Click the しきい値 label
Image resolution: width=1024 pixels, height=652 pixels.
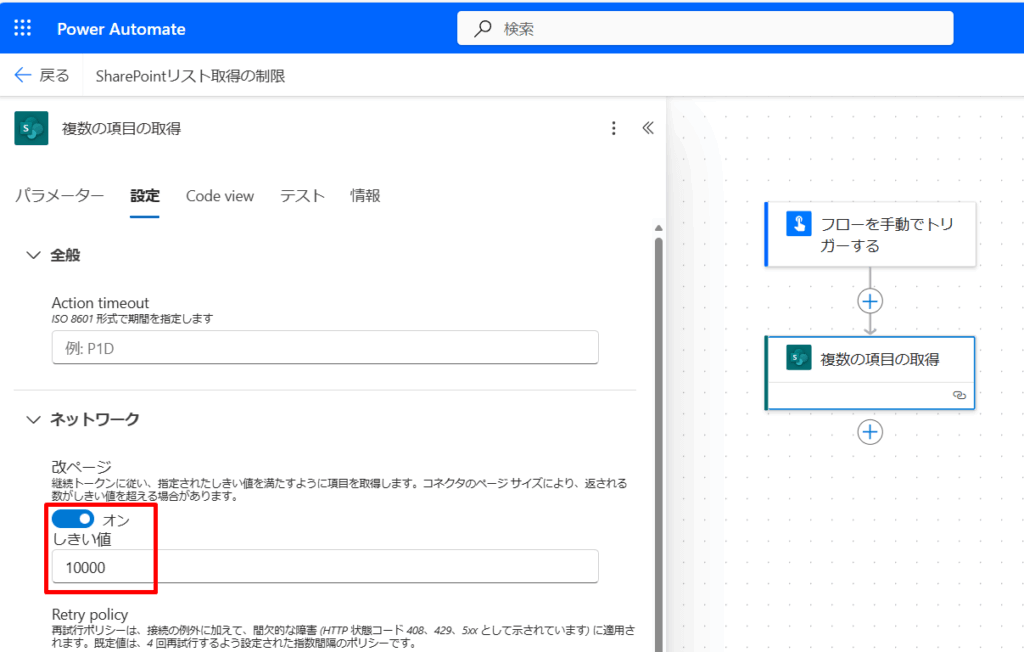tap(82, 539)
